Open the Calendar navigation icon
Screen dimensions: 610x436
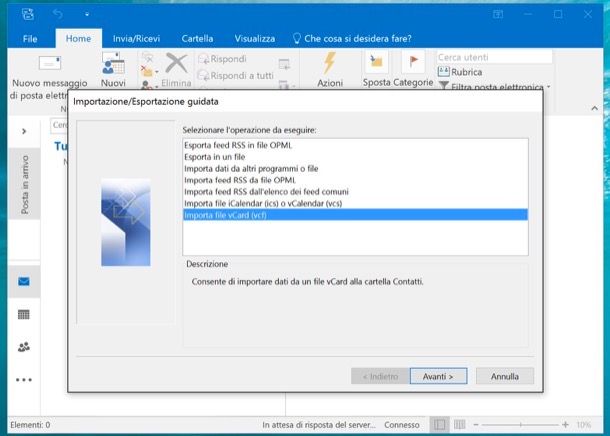coord(24,314)
